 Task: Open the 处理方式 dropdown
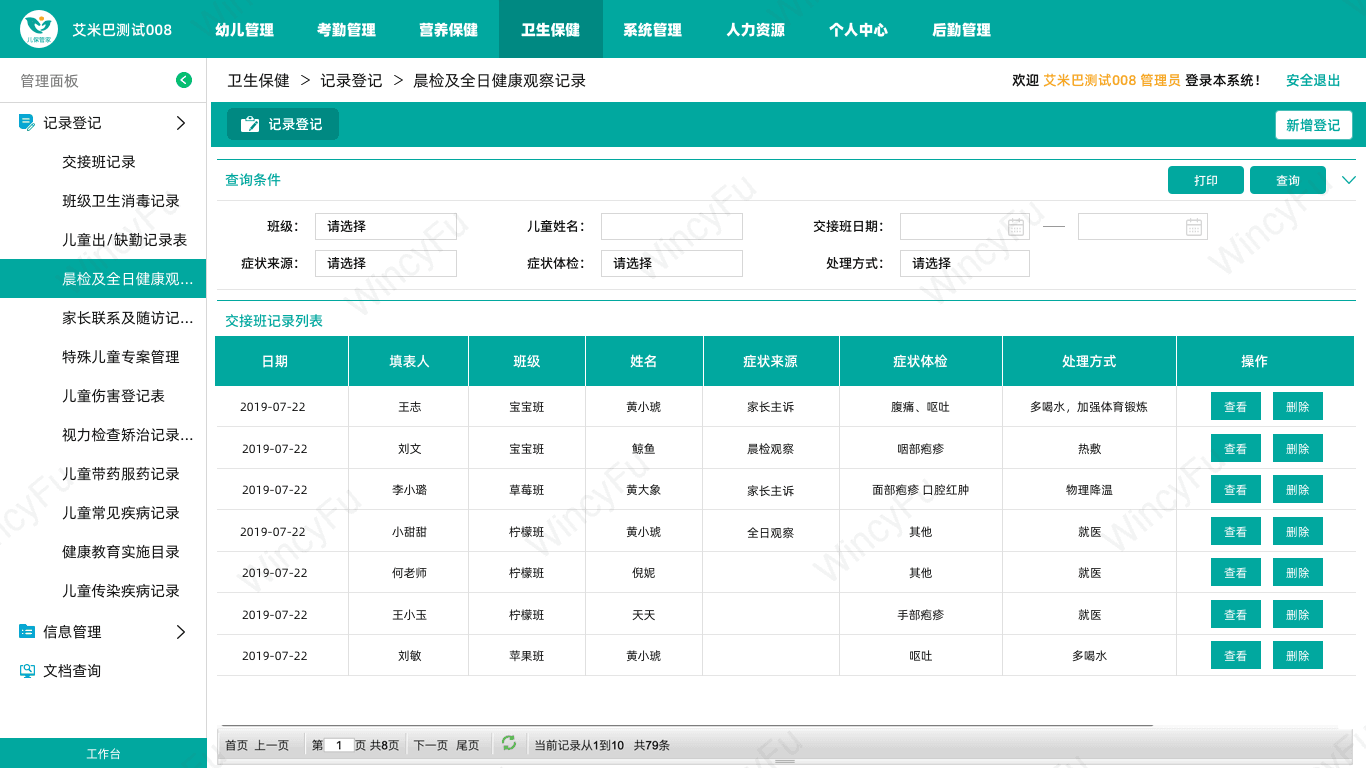pyautogui.click(x=965, y=263)
